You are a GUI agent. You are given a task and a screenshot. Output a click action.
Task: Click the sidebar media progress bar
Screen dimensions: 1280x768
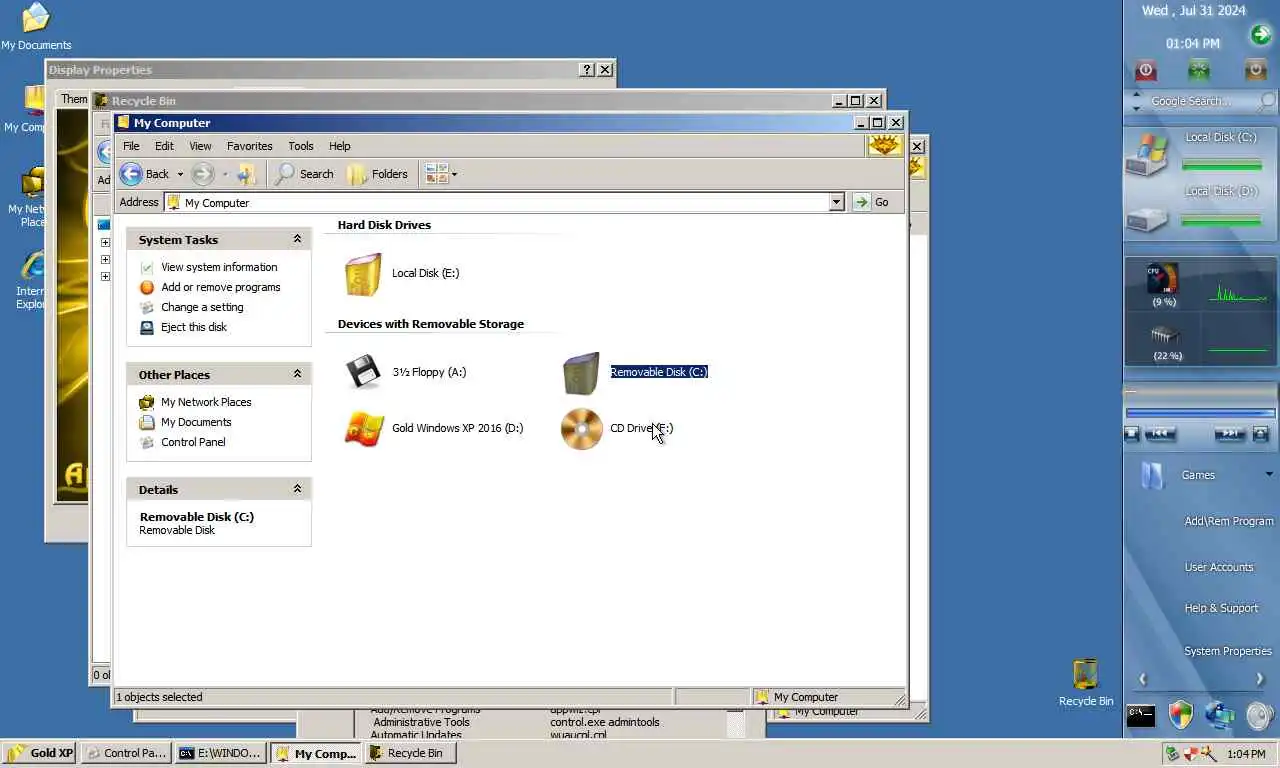point(1200,413)
